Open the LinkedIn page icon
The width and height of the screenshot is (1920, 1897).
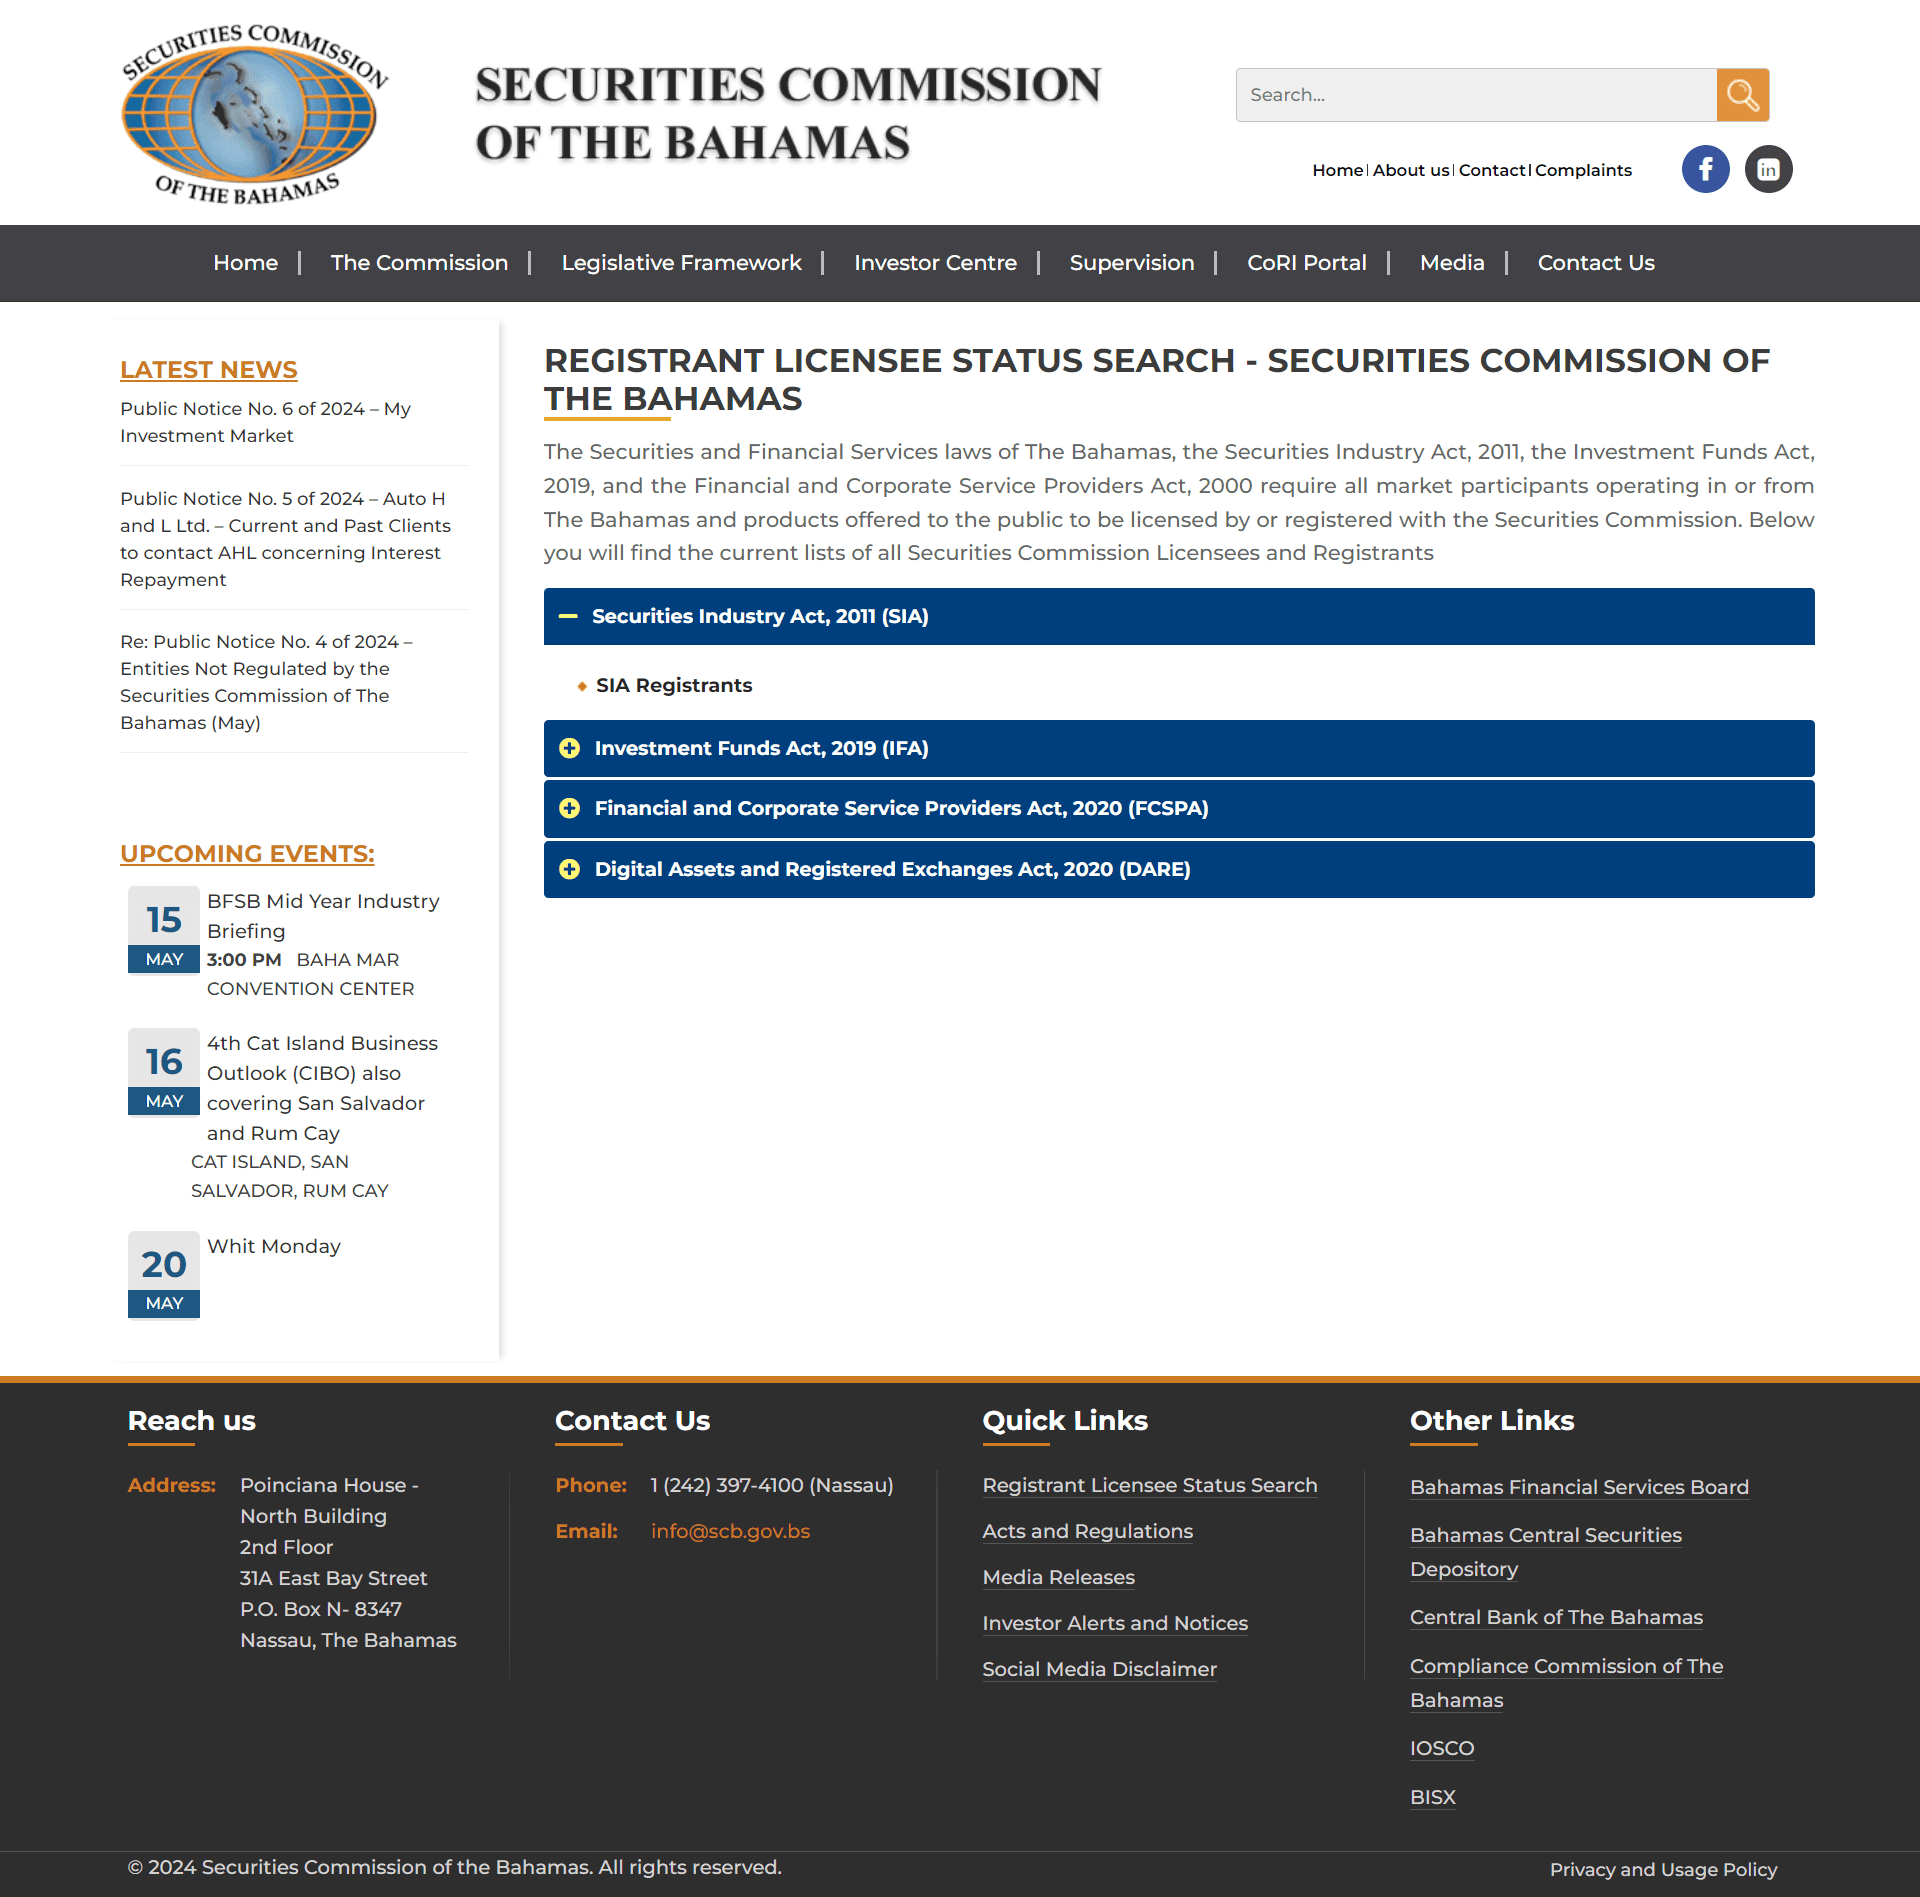pos(1768,169)
